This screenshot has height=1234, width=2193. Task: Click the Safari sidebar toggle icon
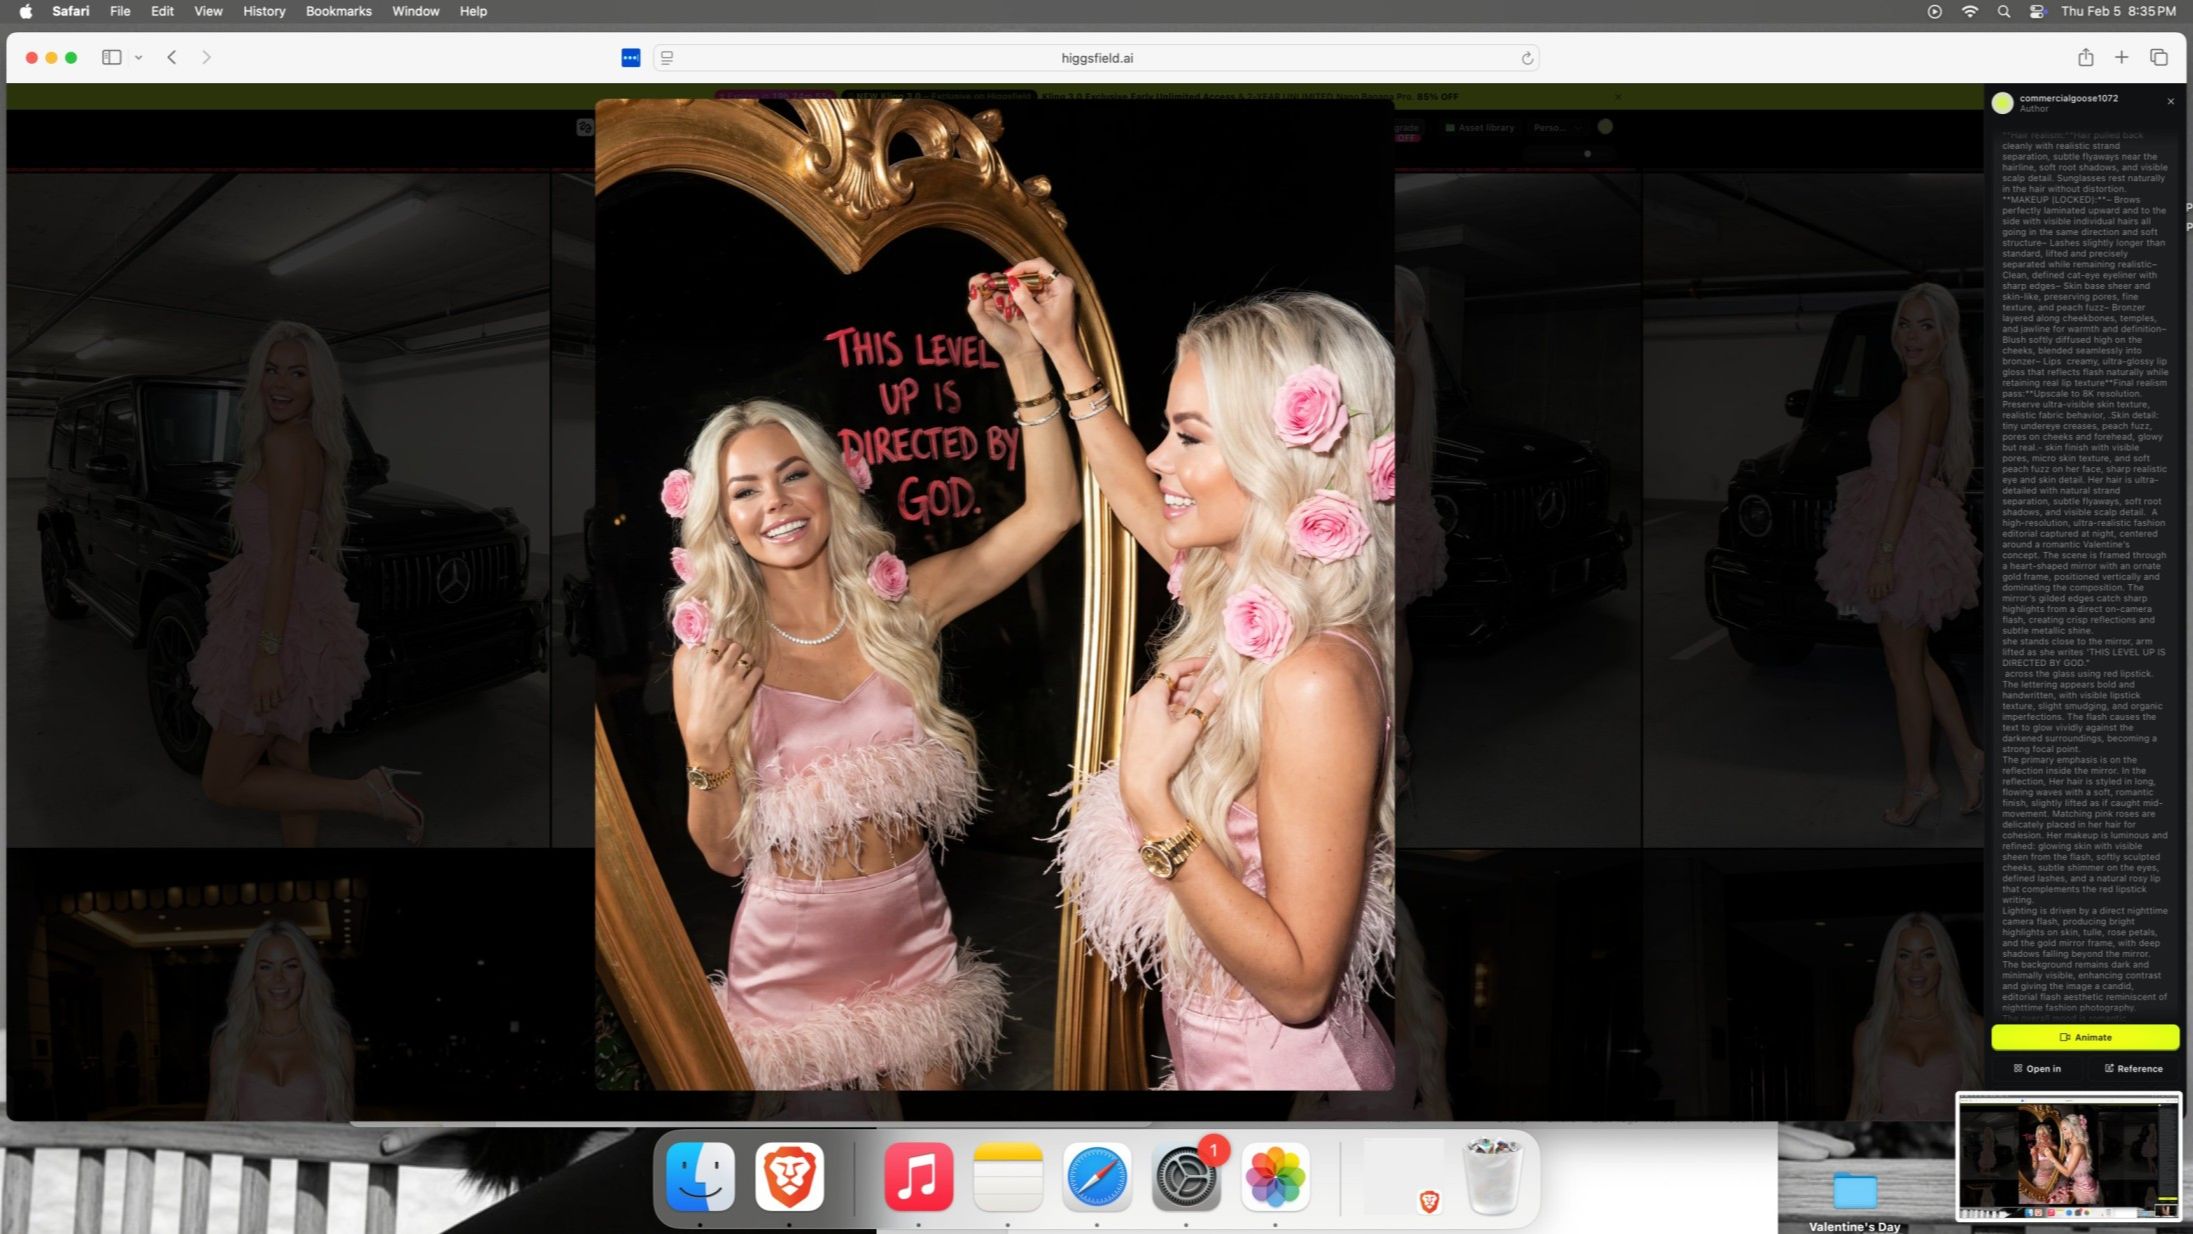[111, 57]
